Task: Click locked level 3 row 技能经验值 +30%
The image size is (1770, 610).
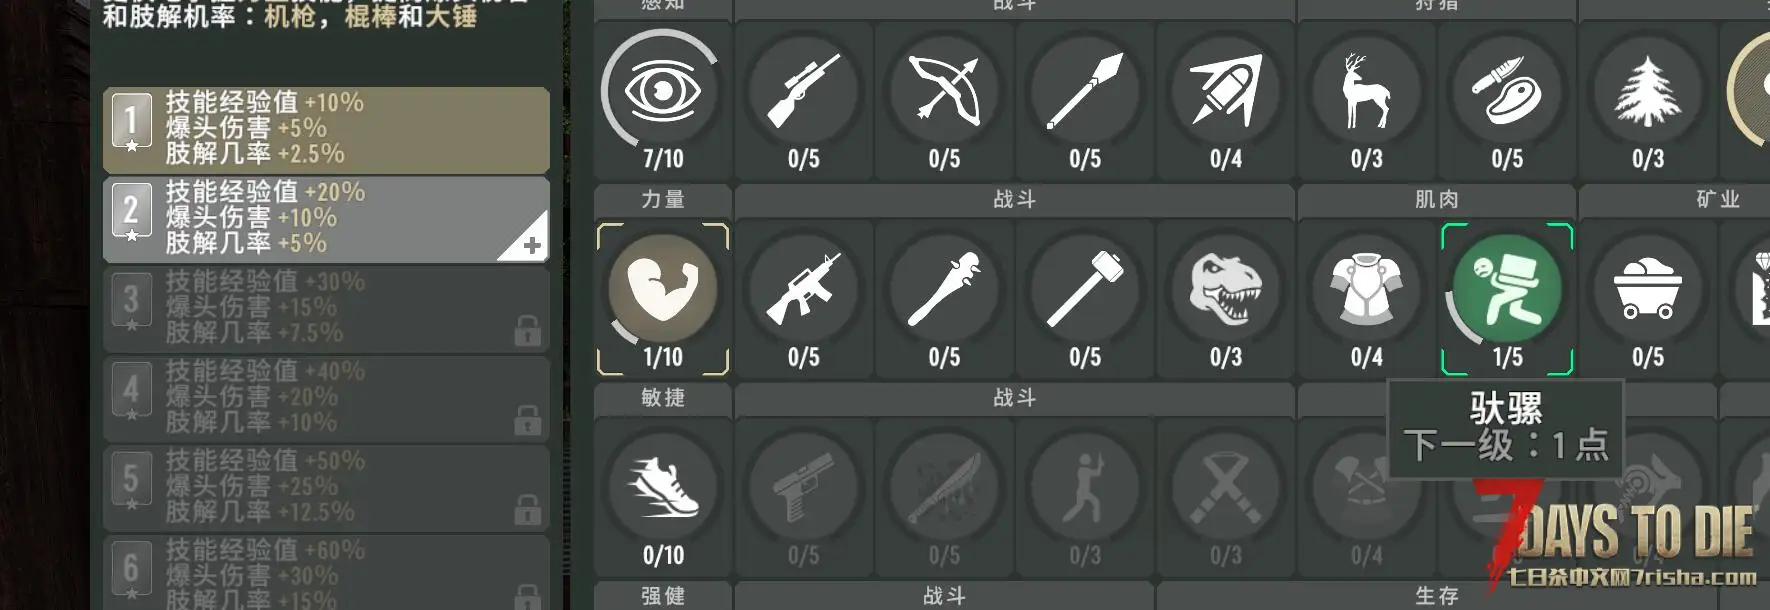Action: tap(326, 308)
